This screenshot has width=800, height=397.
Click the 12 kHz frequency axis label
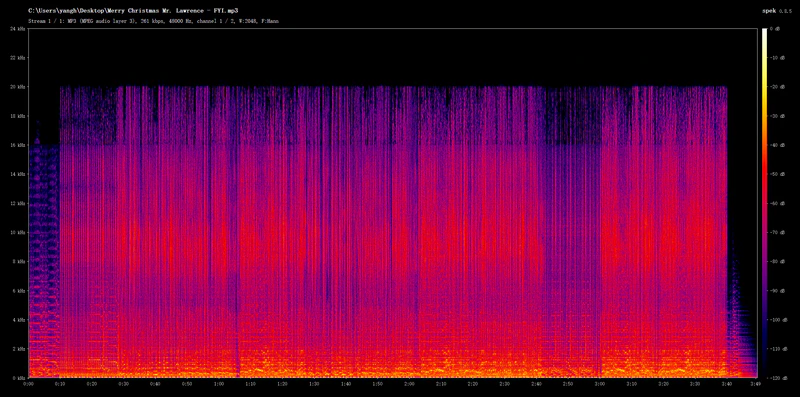pos(17,203)
